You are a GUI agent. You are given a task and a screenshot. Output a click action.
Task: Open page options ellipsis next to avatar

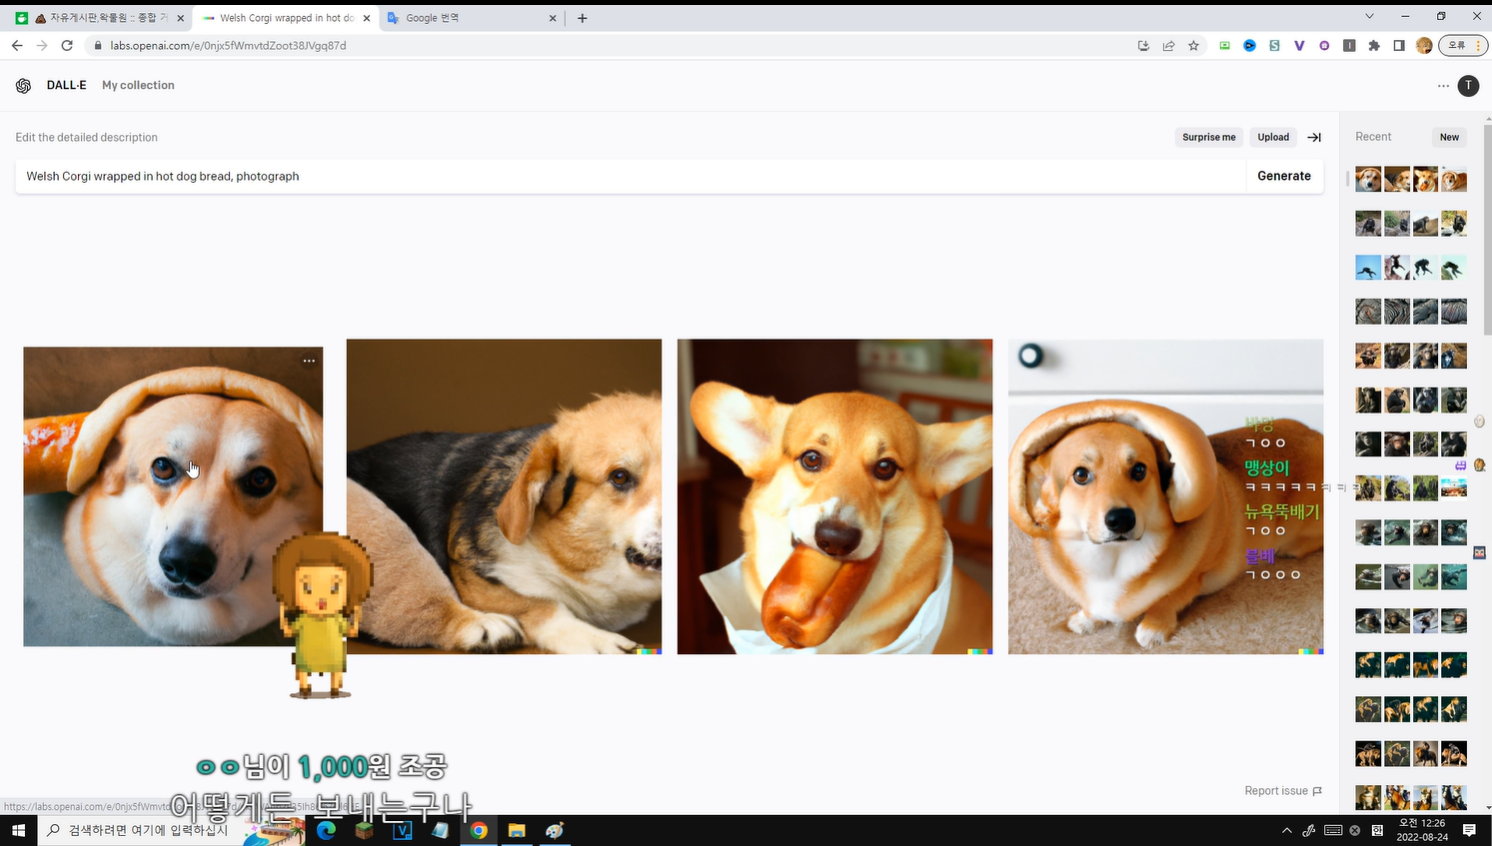pos(1443,86)
